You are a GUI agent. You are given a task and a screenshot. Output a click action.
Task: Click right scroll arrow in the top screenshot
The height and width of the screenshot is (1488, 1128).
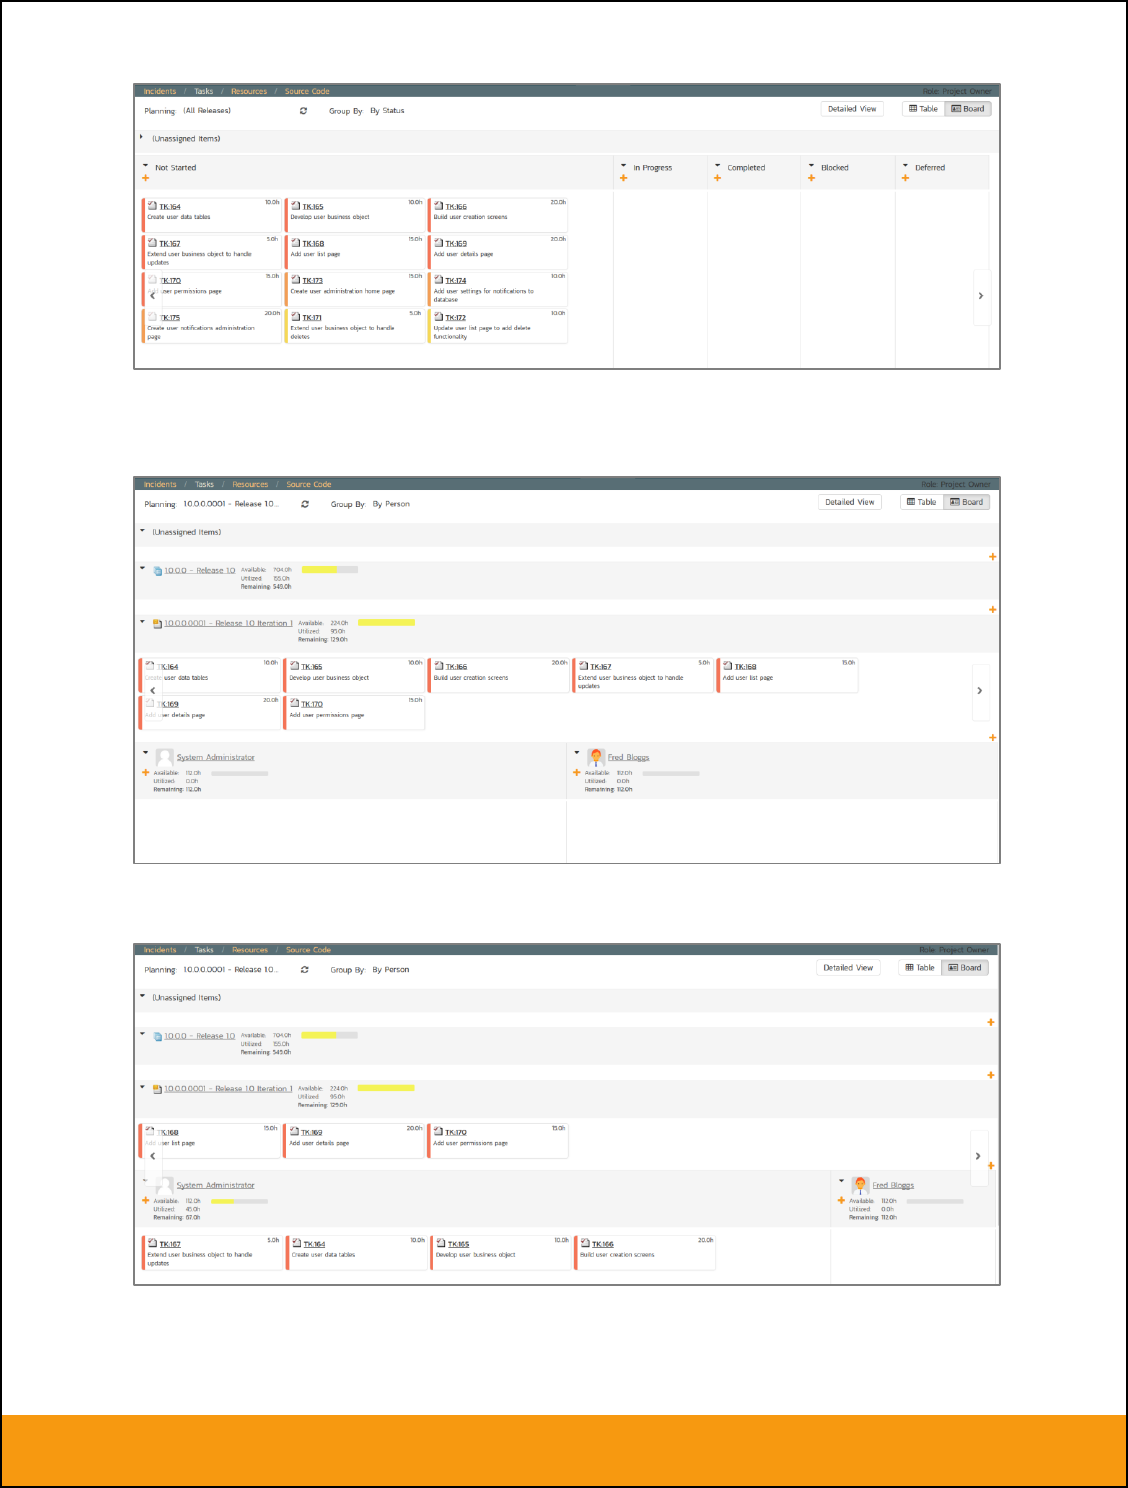(x=981, y=296)
